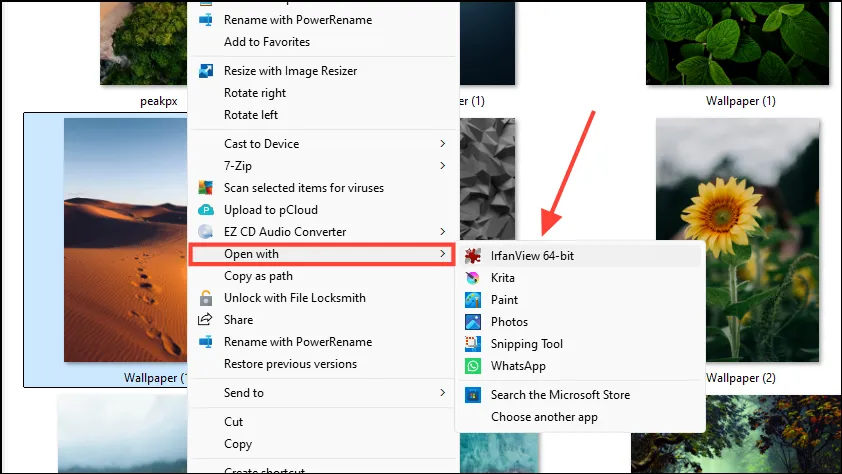Click the green WhatsApp icon
Viewport: 842px width, 474px height.
tap(473, 366)
